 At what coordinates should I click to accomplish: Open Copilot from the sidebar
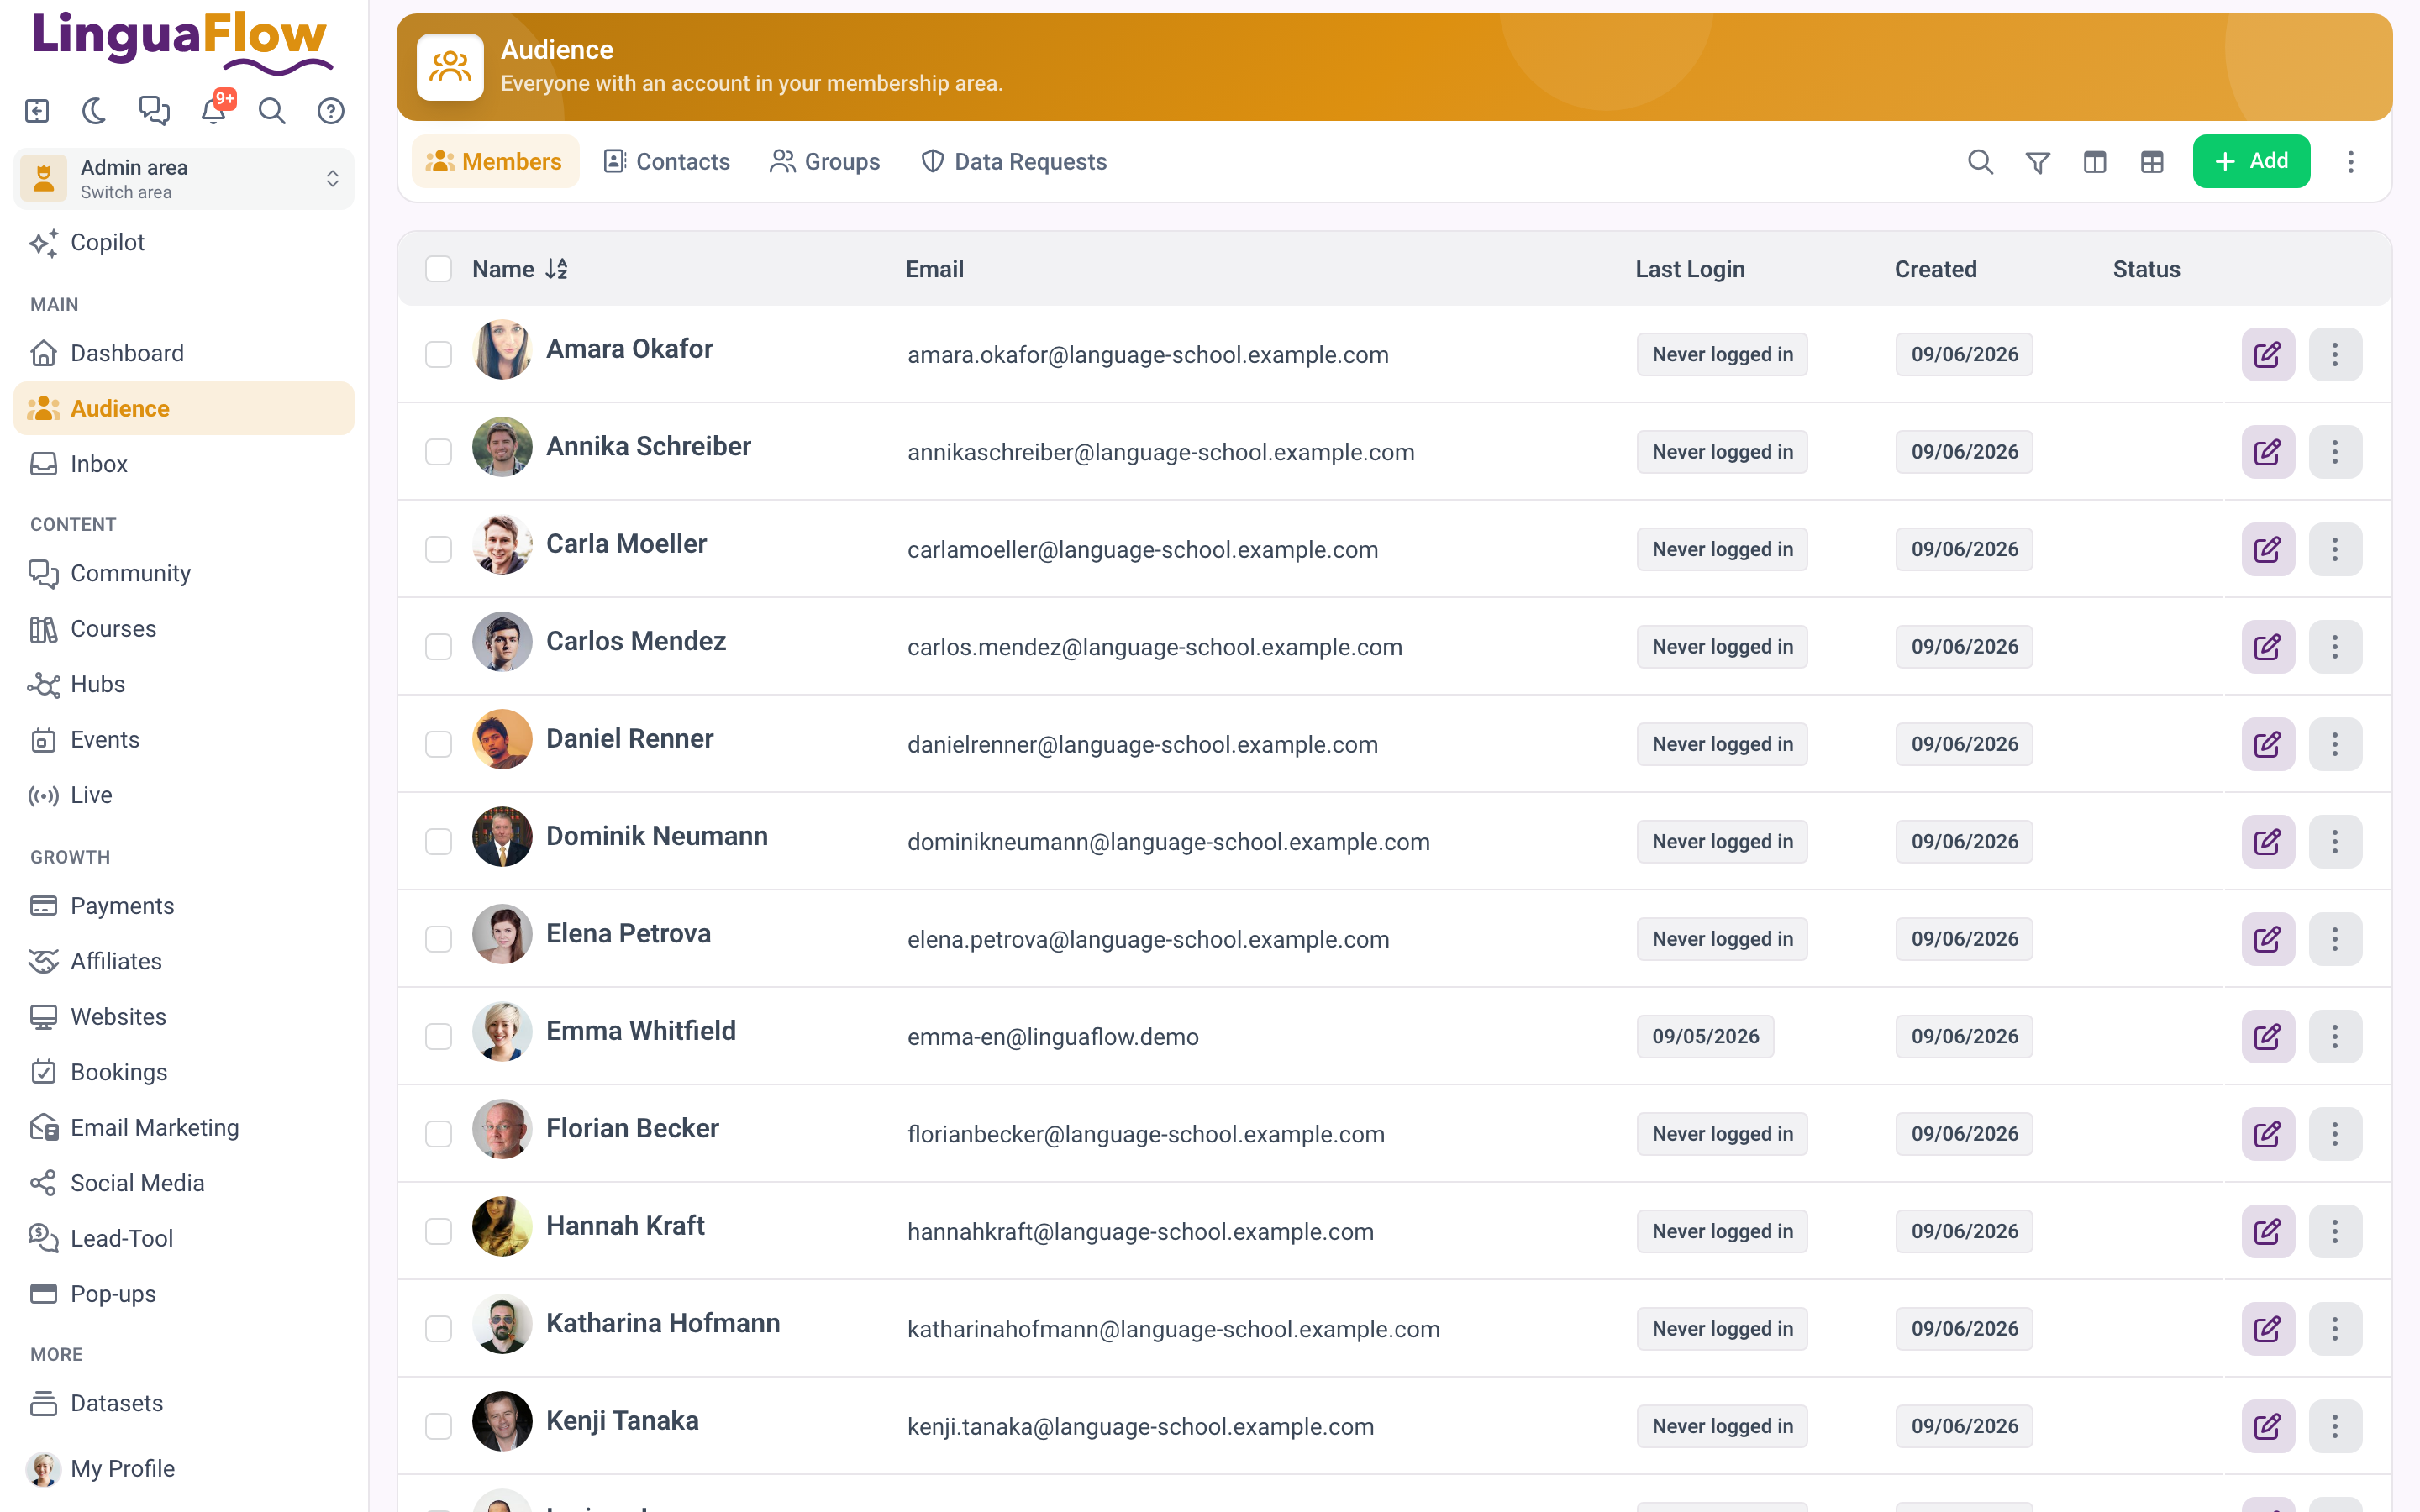point(184,242)
